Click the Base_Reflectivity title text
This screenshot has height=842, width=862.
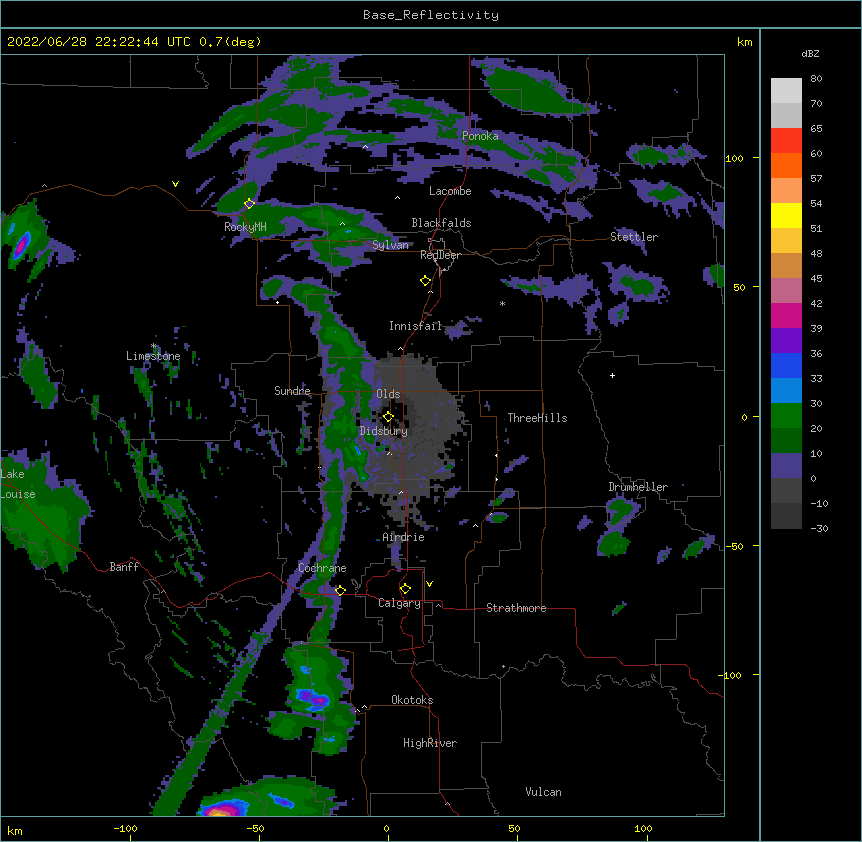coord(431,15)
